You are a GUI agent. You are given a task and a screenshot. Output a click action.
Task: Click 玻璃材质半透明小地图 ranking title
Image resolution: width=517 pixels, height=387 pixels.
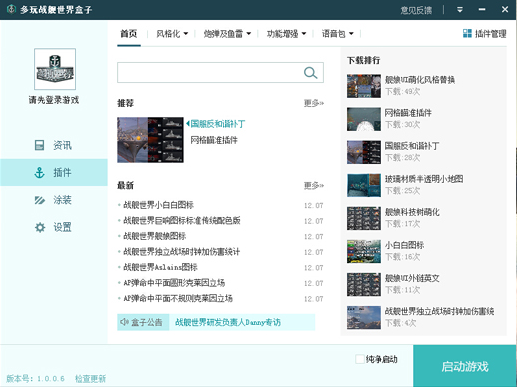(424, 179)
